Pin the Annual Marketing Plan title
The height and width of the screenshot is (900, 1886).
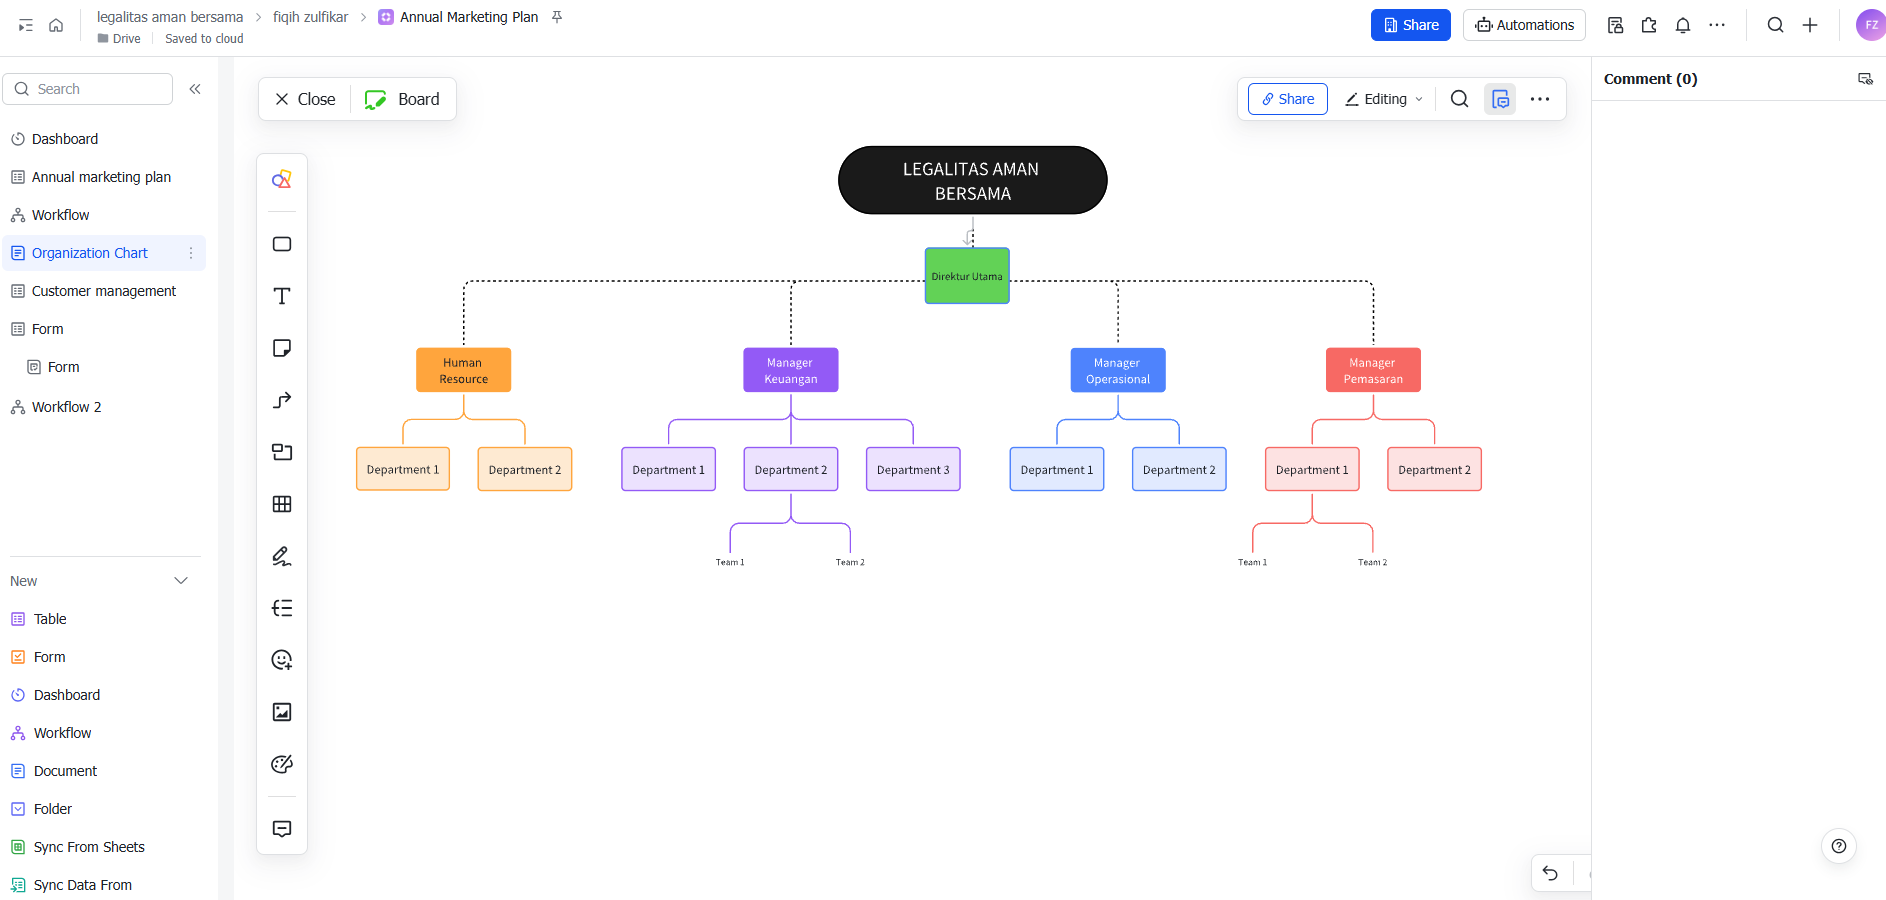[x=557, y=17]
